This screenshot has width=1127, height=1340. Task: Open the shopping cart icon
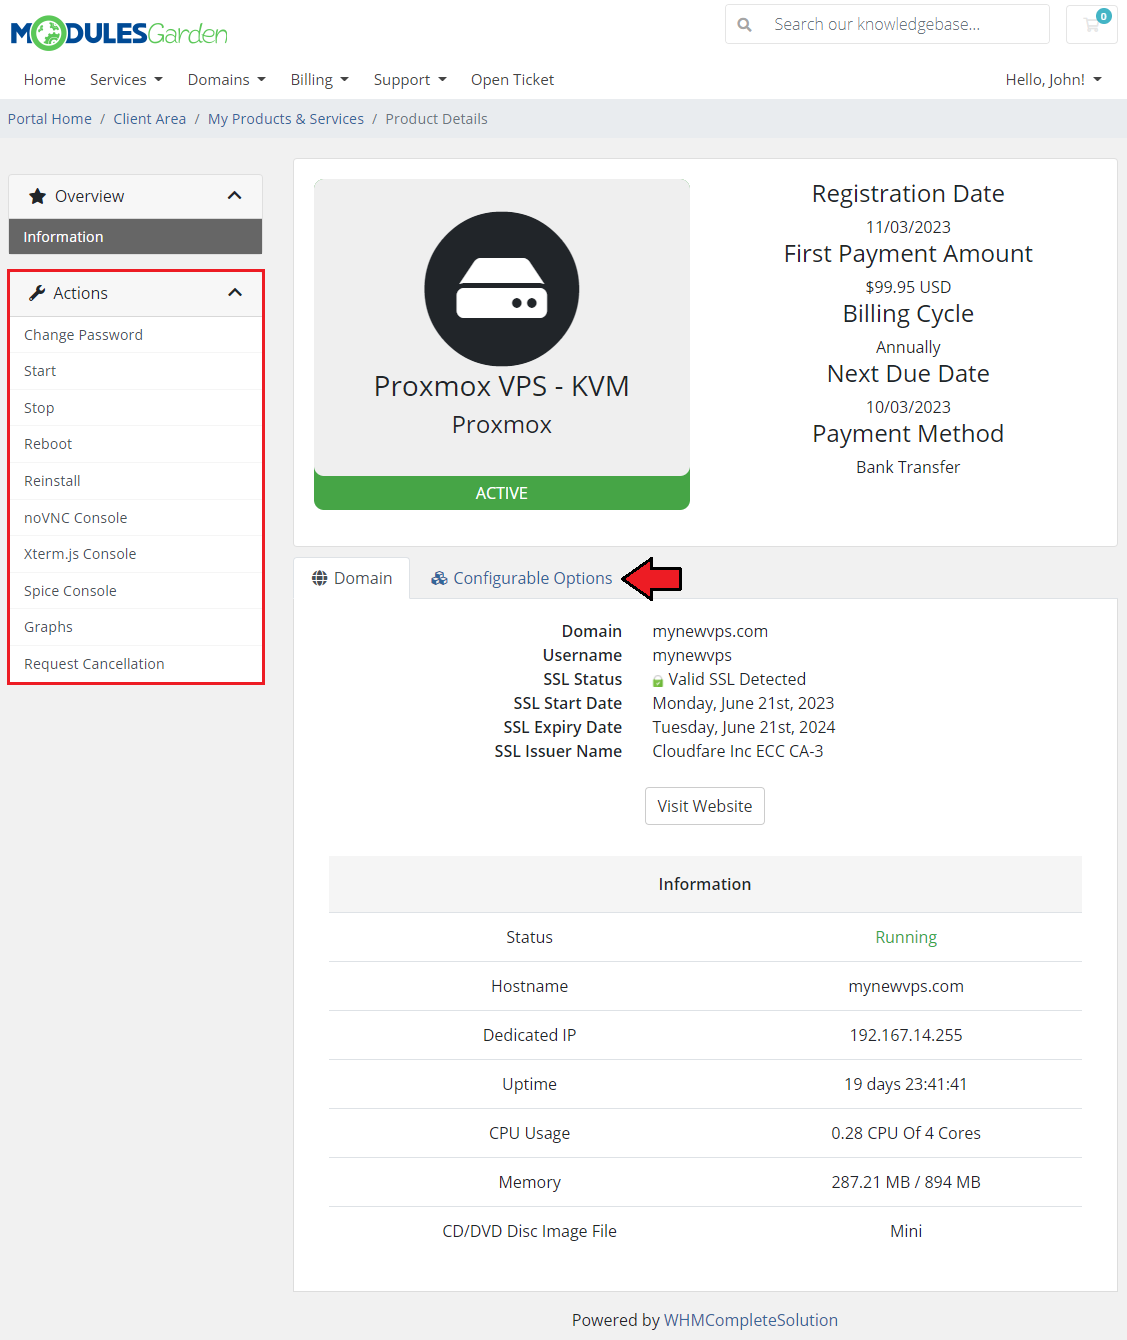[x=1092, y=24]
